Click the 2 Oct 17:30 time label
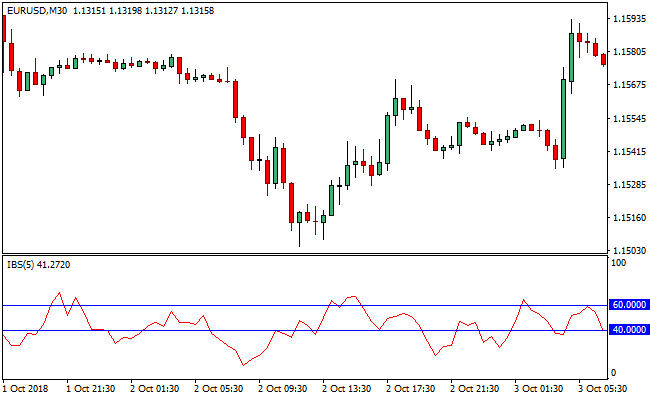Screen dimensions: 650x400 [x=410, y=389]
